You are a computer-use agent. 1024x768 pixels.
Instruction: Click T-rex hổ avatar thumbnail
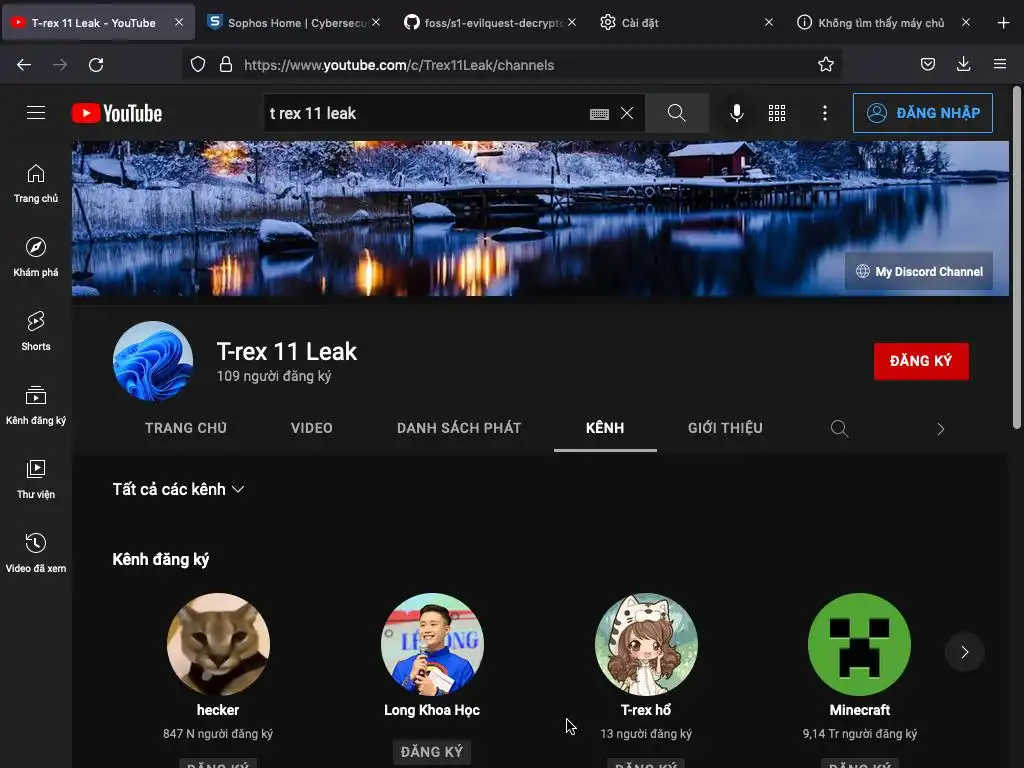pos(646,644)
